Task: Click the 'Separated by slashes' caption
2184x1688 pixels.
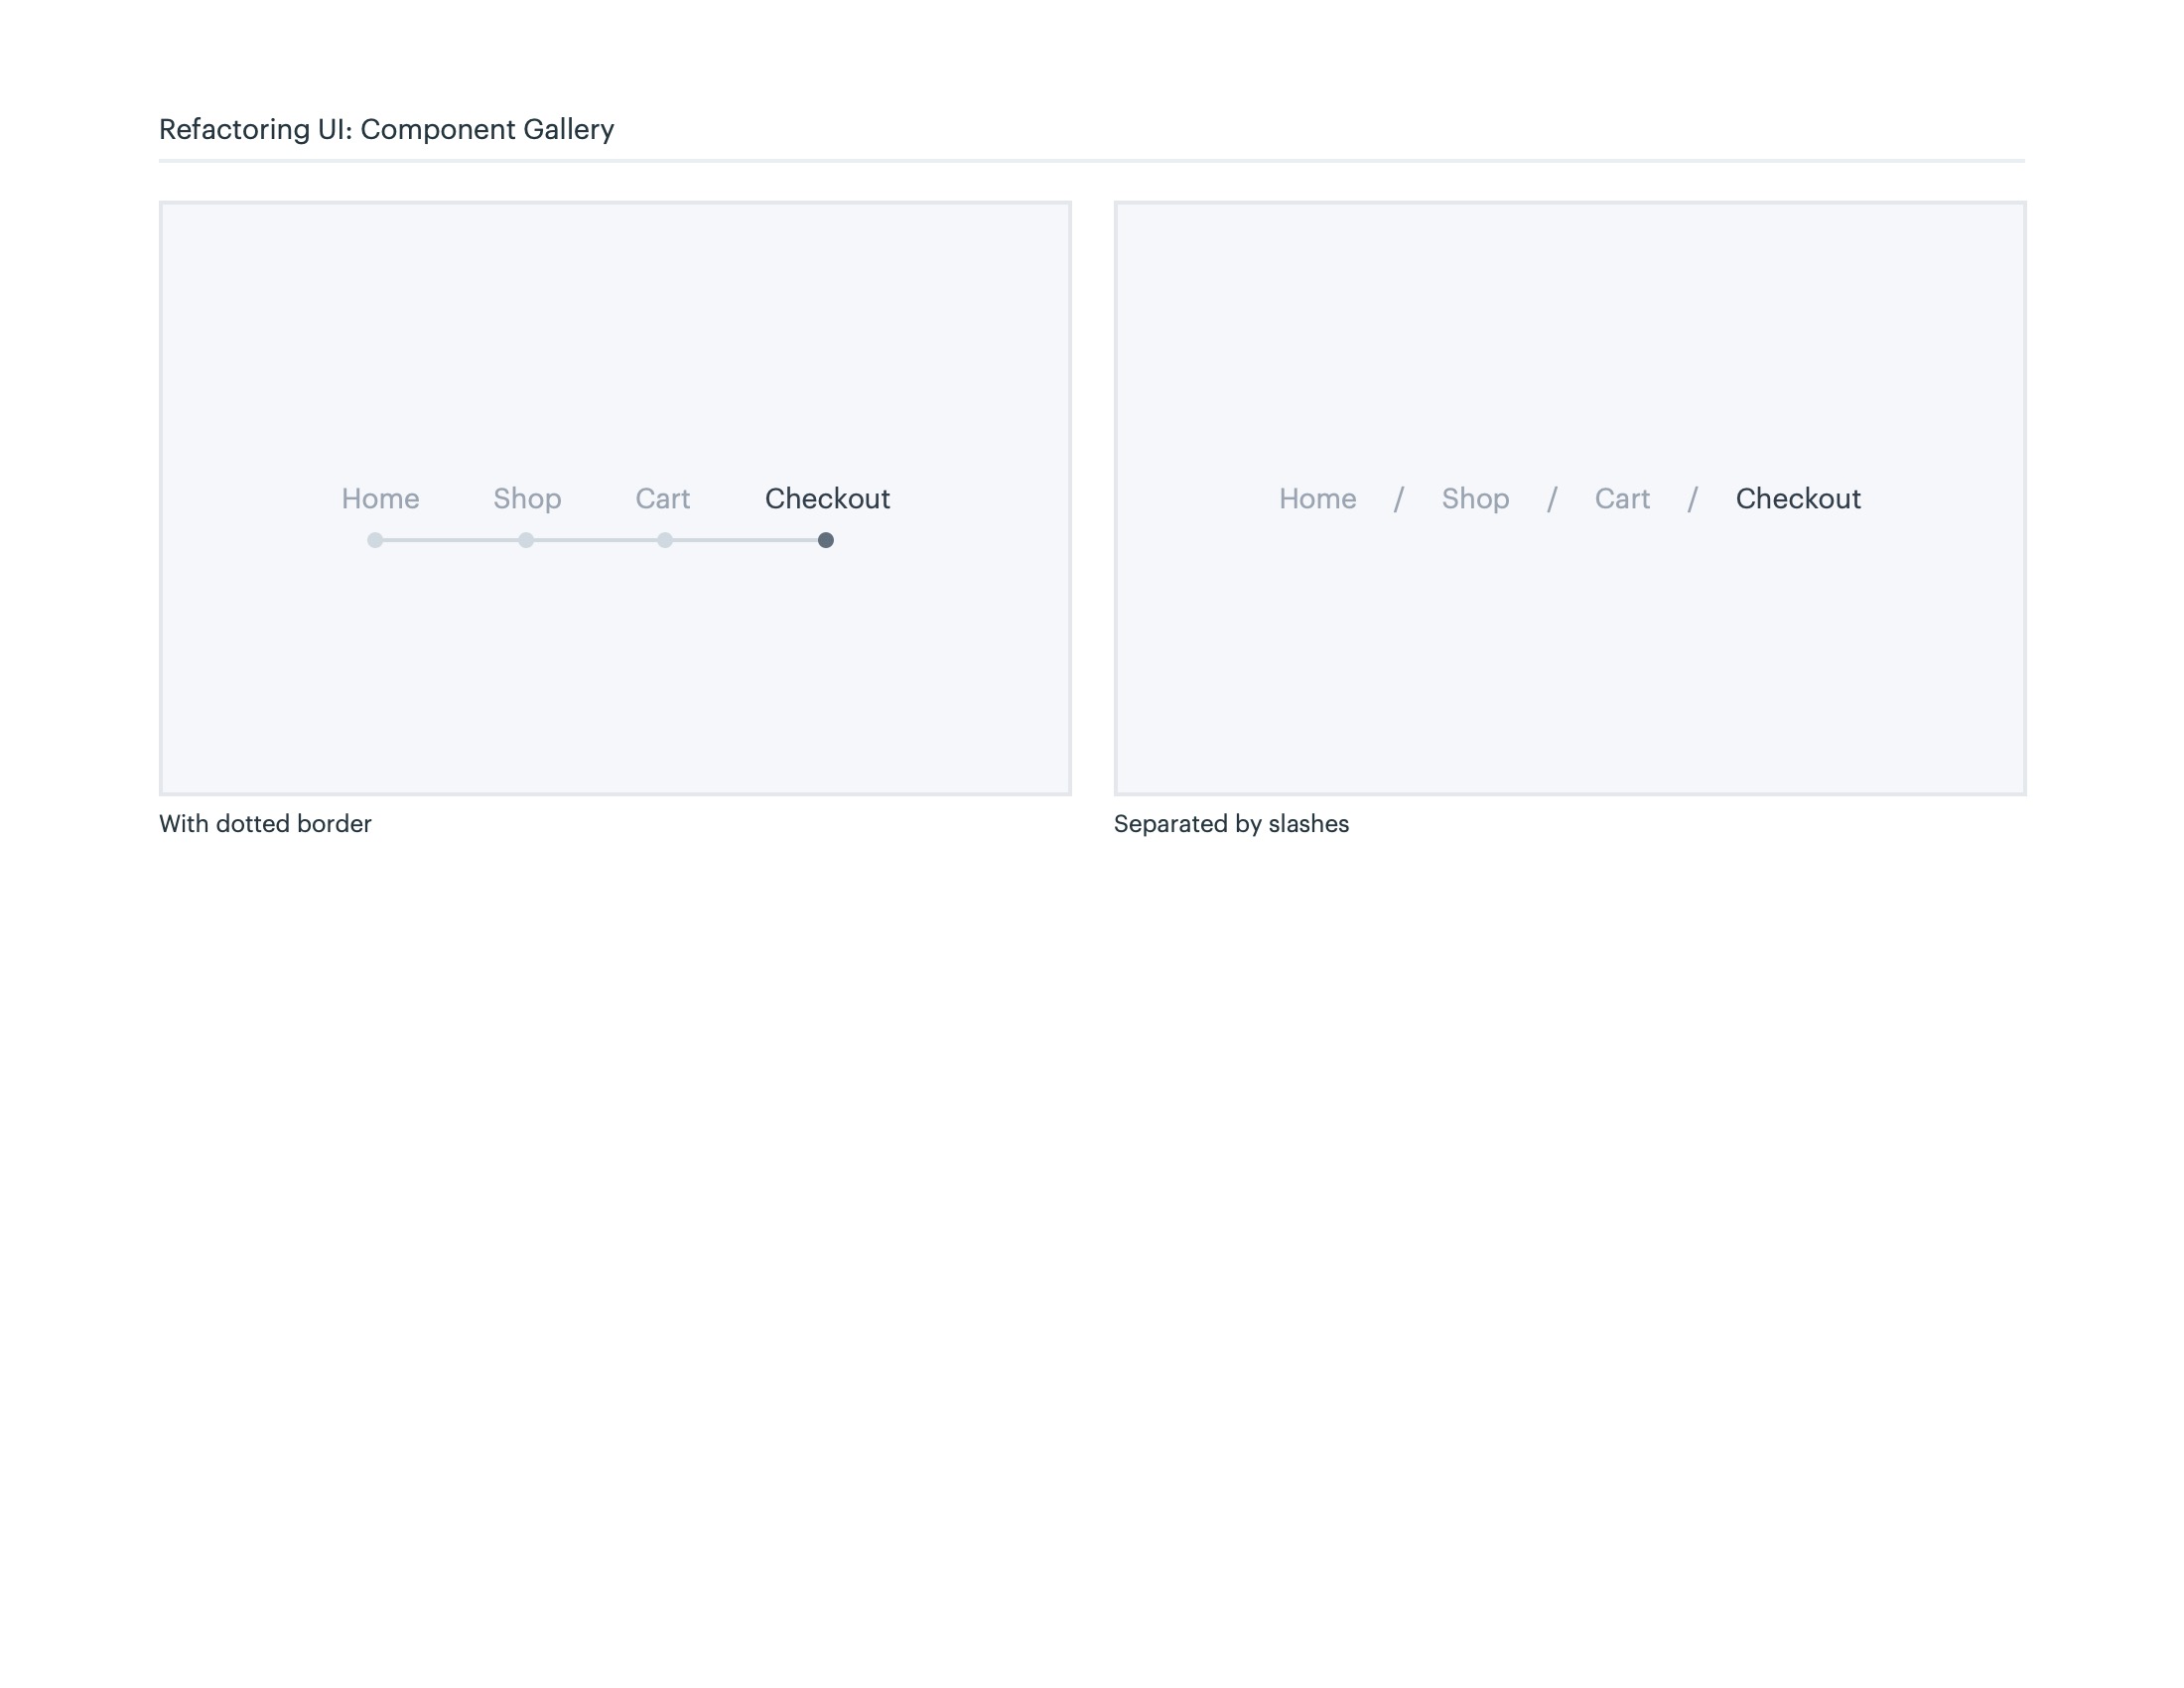Action: coord(1231,823)
